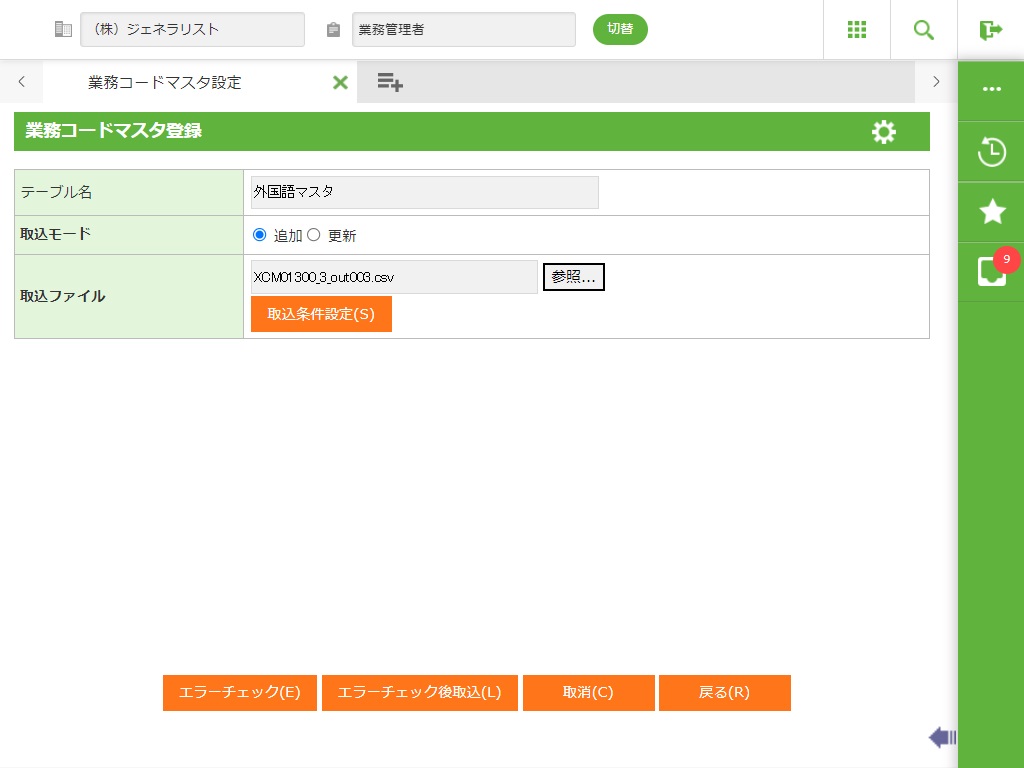Click the add-tab list plus icon
This screenshot has height=768, width=1024.
pos(390,82)
